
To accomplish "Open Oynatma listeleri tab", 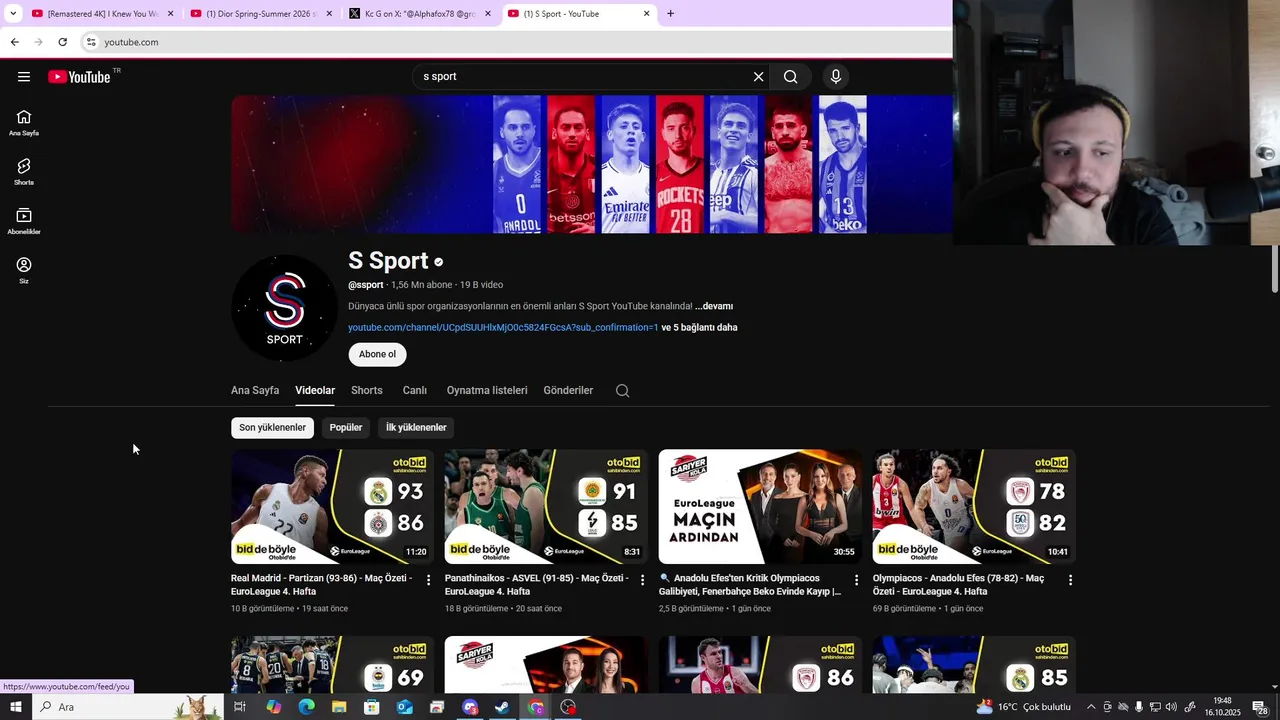I will click(487, 391).
